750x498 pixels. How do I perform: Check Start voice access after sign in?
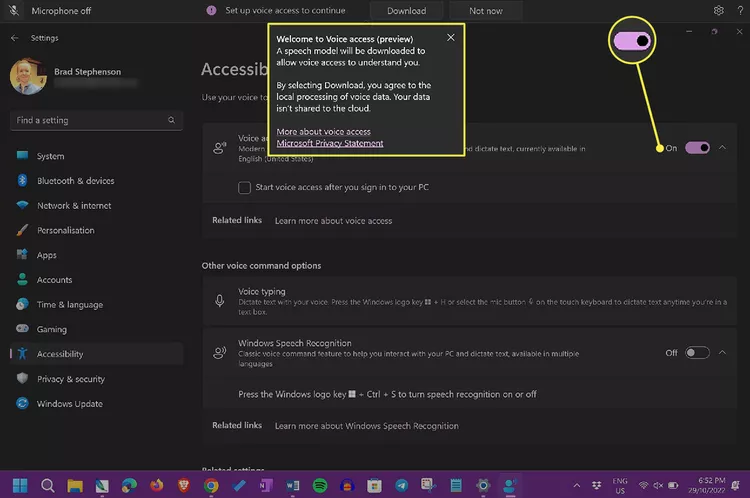(245, 187)
